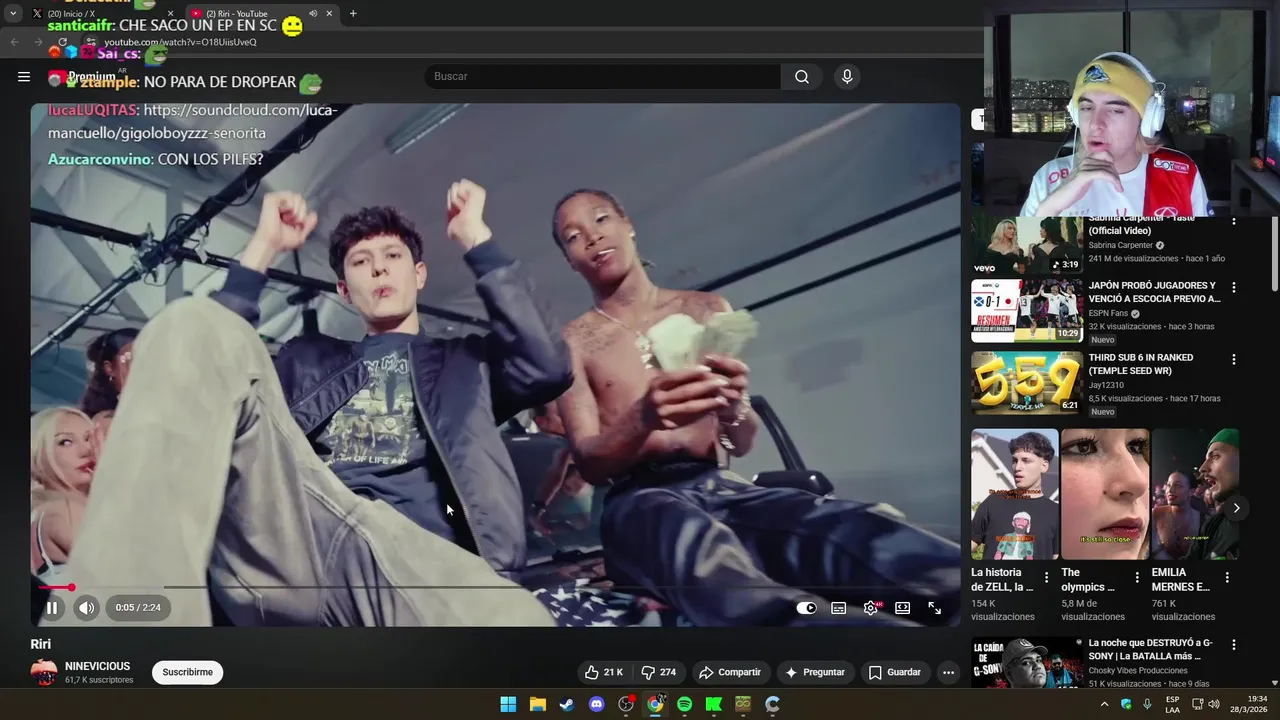The image size is (1280, 720).
Task: Click the tray microphone icon
Action: tap(1147, 704)
